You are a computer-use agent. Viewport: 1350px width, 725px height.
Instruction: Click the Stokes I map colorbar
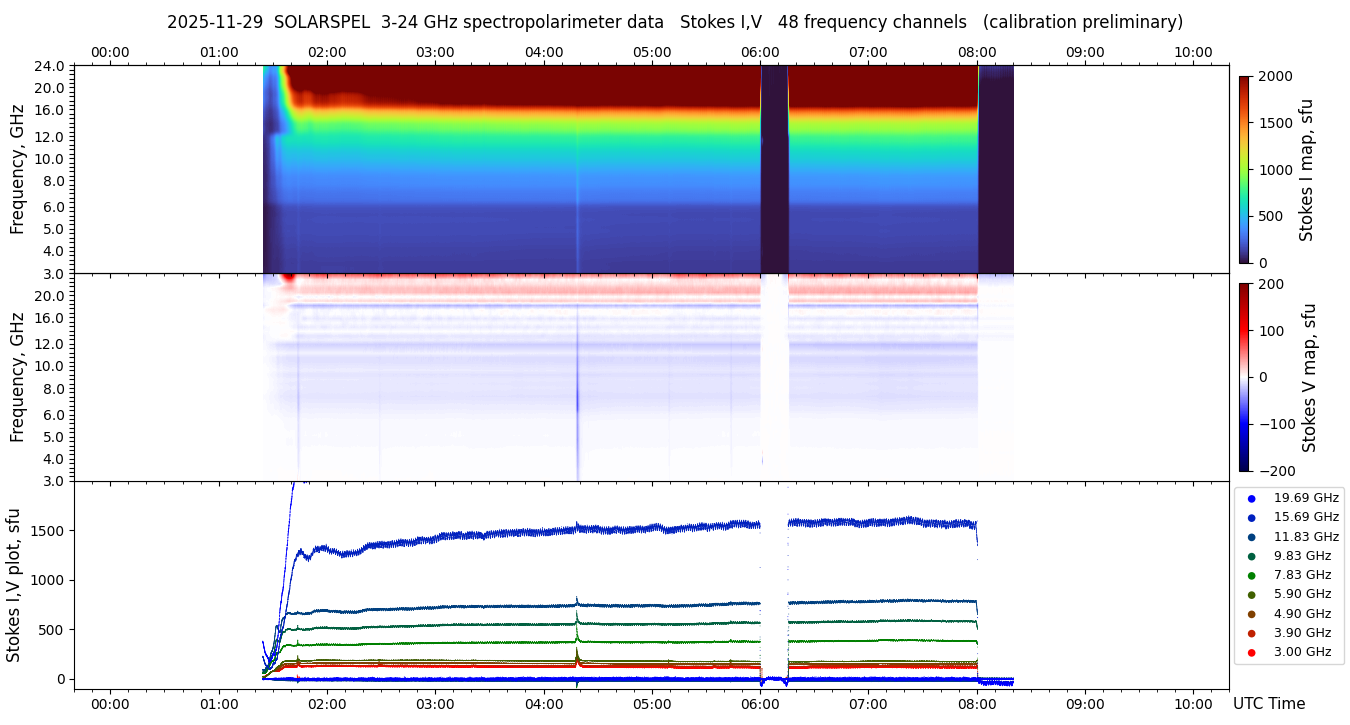(x=1244, y=169)
